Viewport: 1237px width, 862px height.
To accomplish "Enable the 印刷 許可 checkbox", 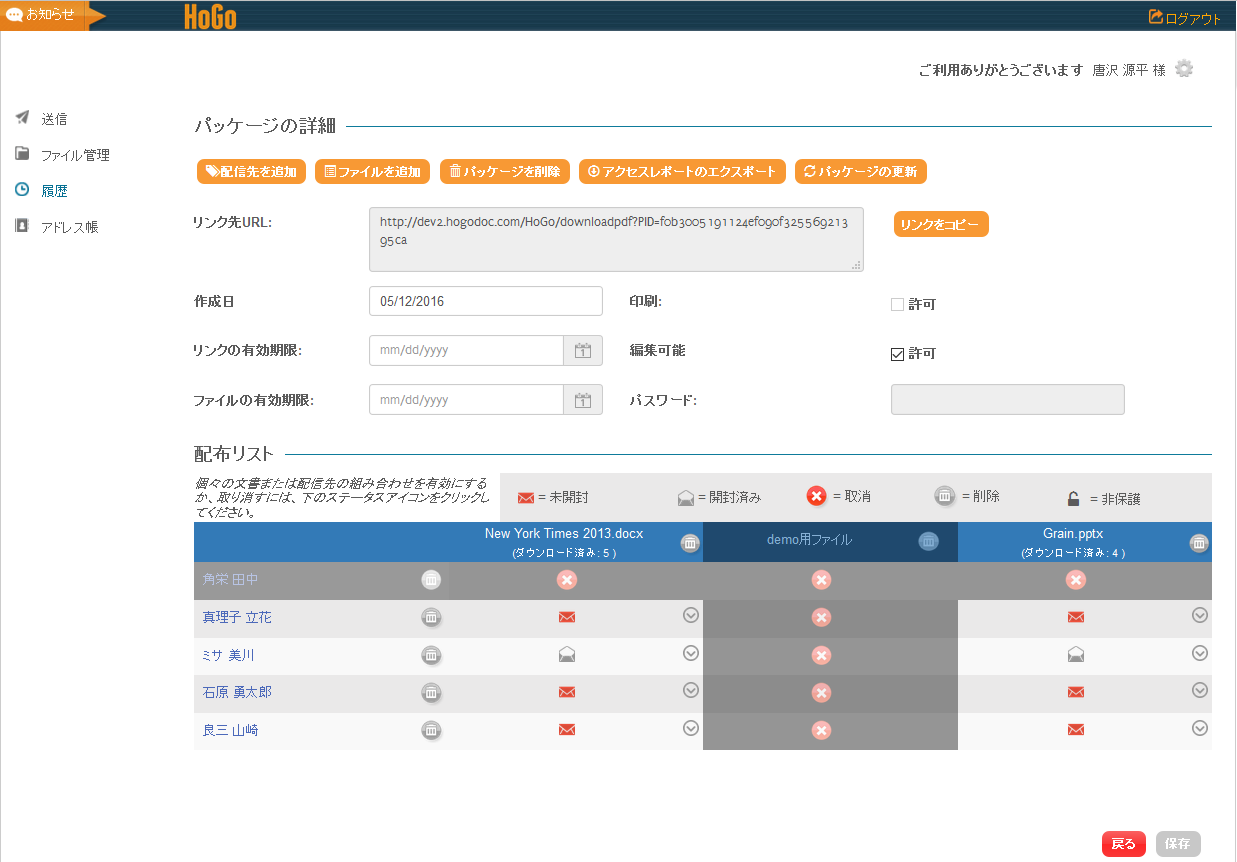I will [897, 305].
